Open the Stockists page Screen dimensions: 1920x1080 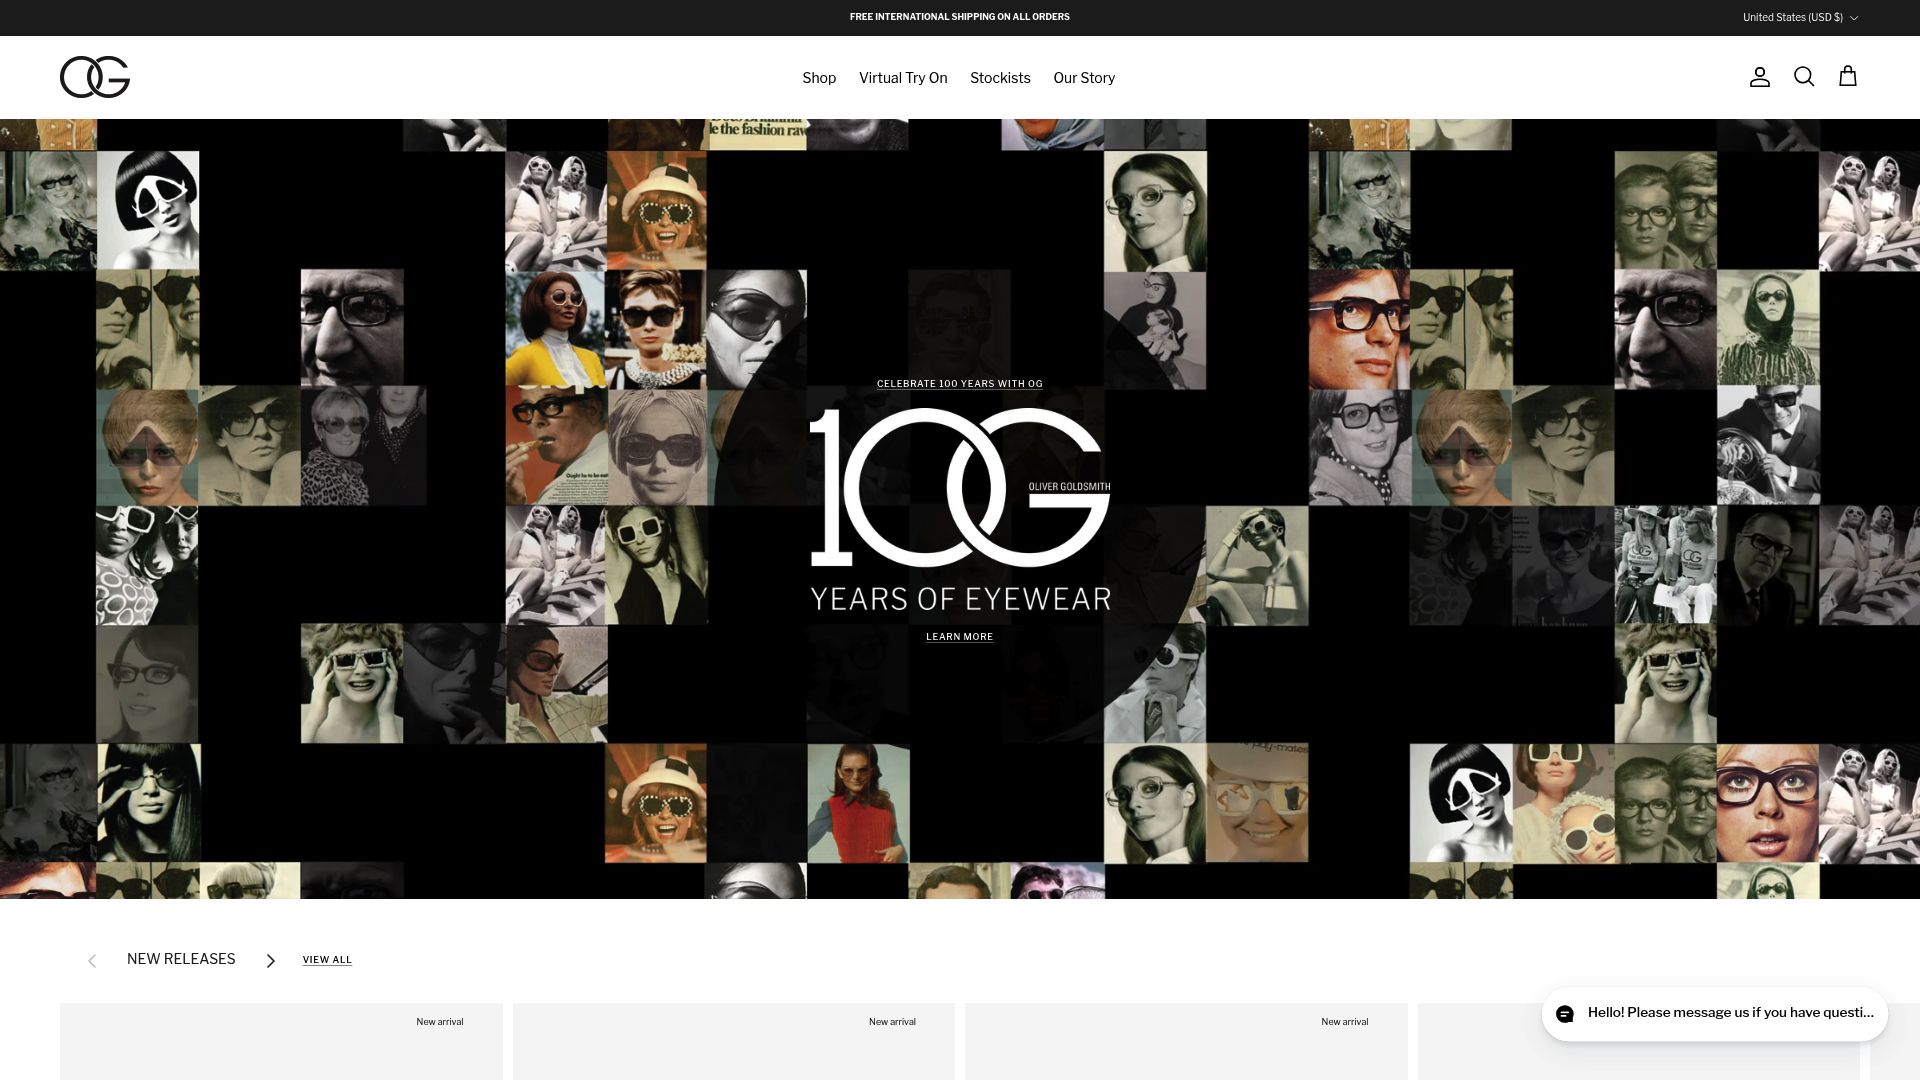tap(1000, 78)
